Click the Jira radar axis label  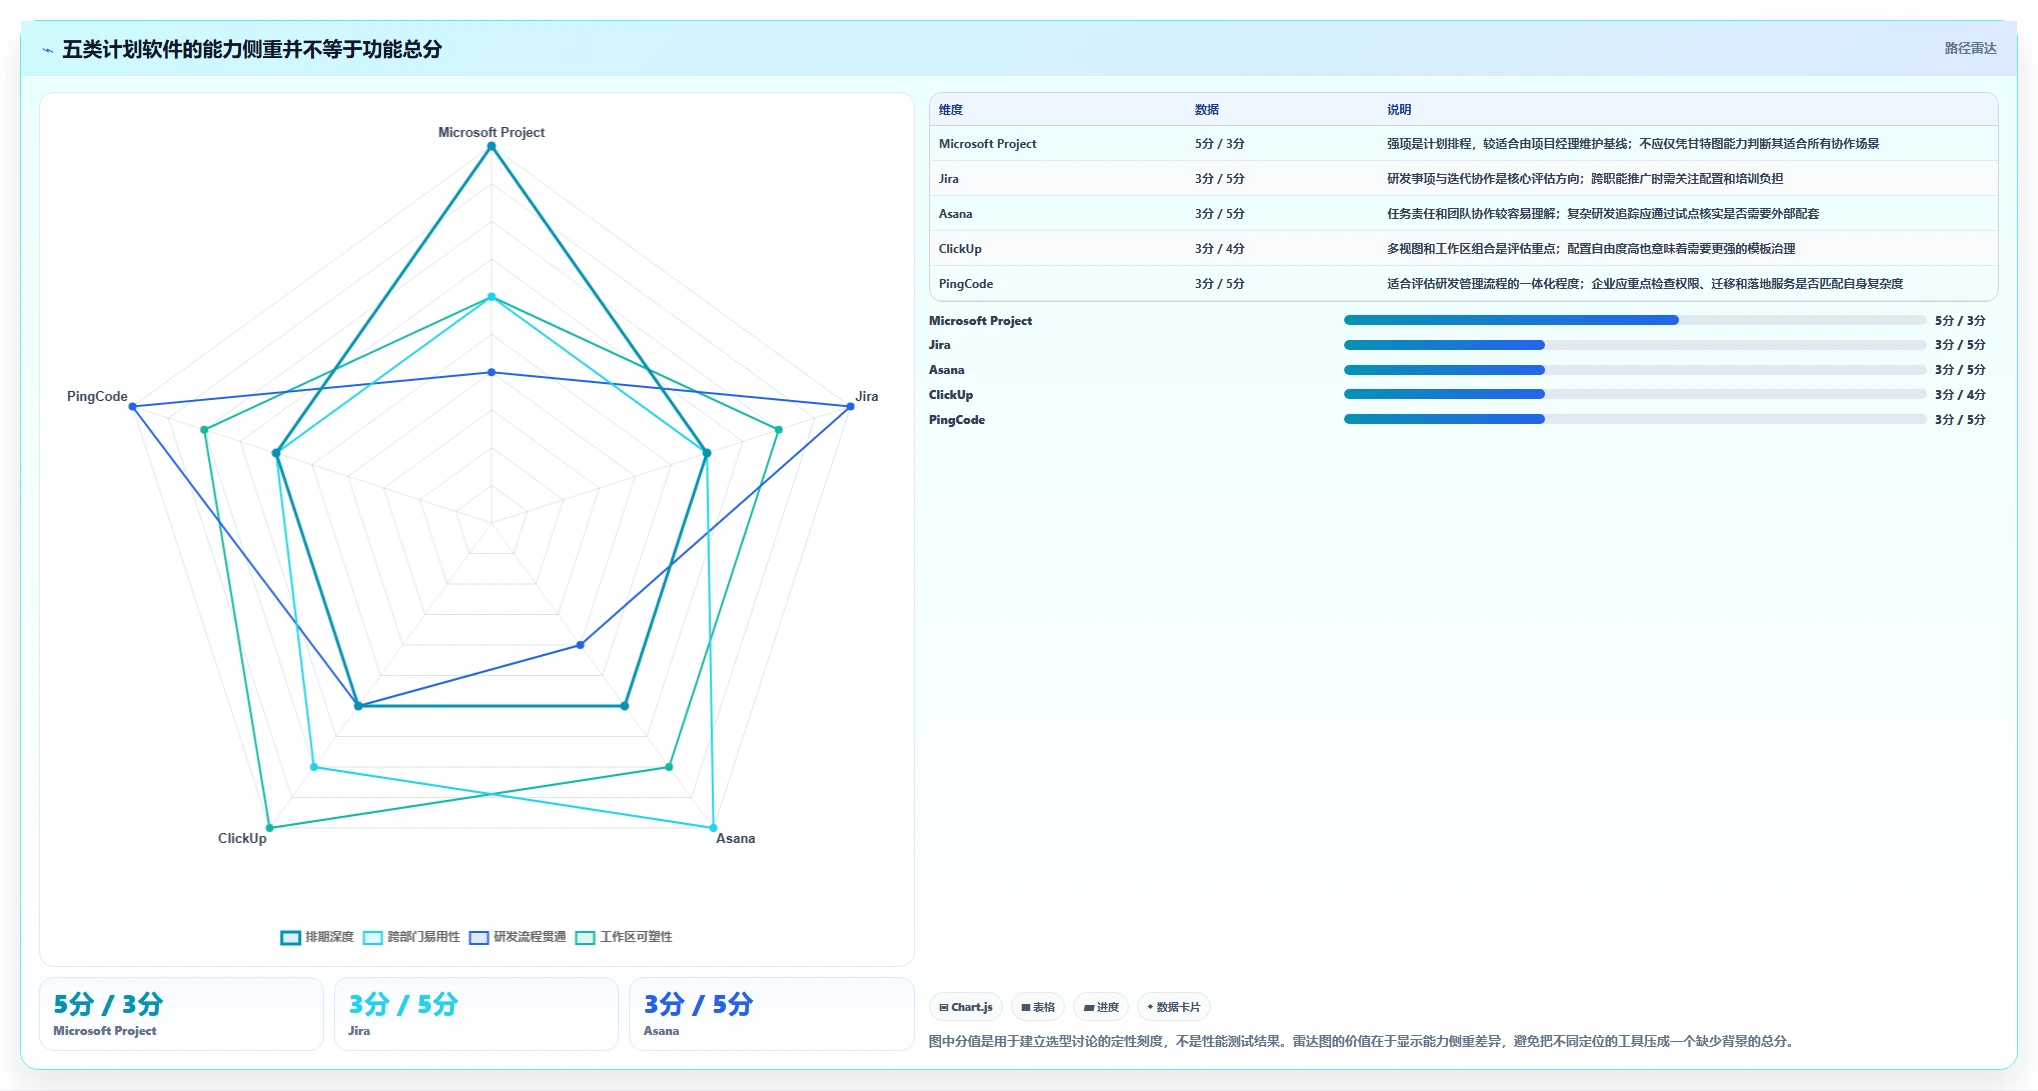(866, 396)
